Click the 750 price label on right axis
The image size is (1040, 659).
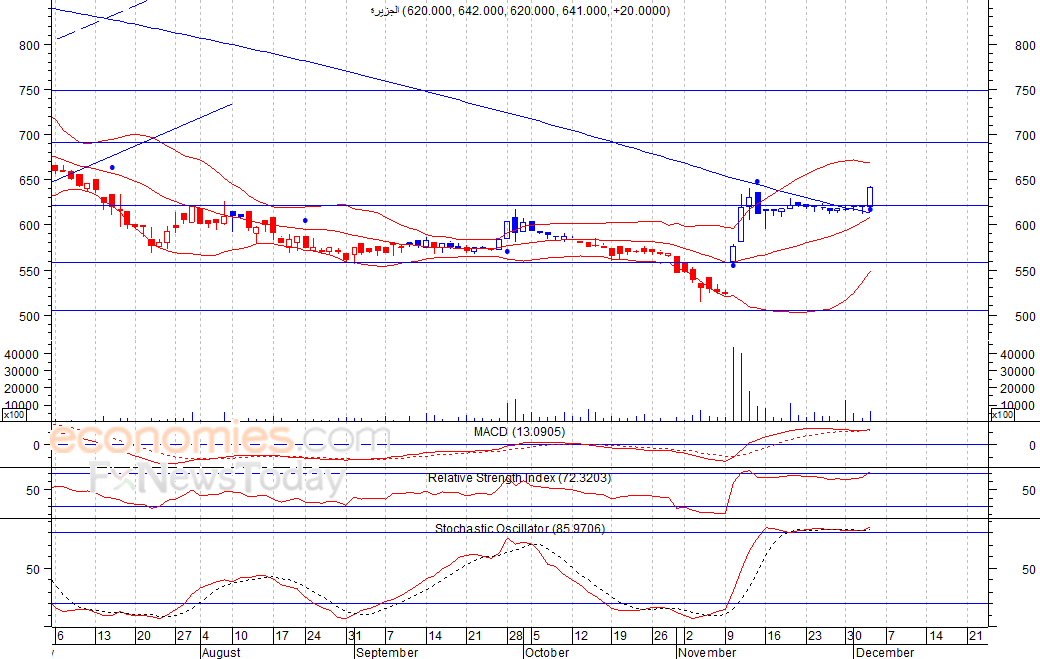click(x=1025, y=91)
